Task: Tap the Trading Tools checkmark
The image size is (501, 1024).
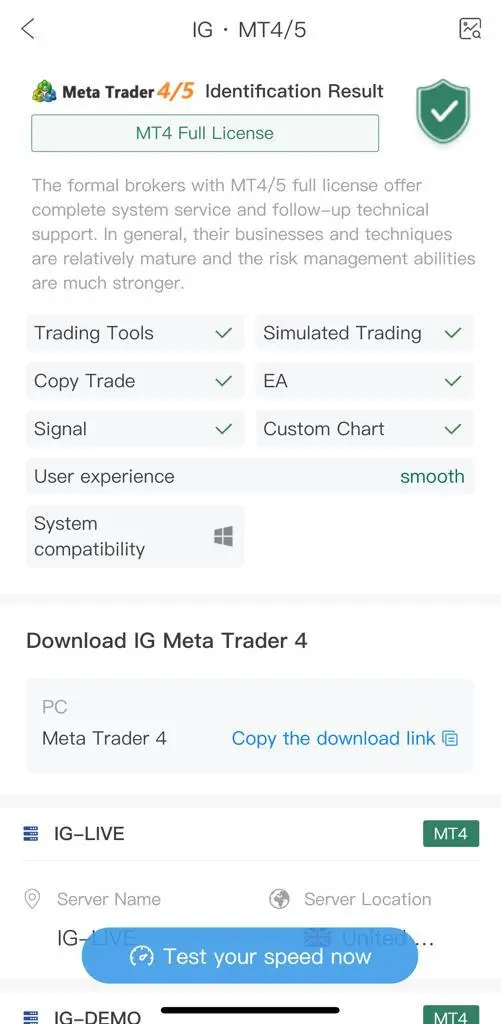Action: point(223,333)
